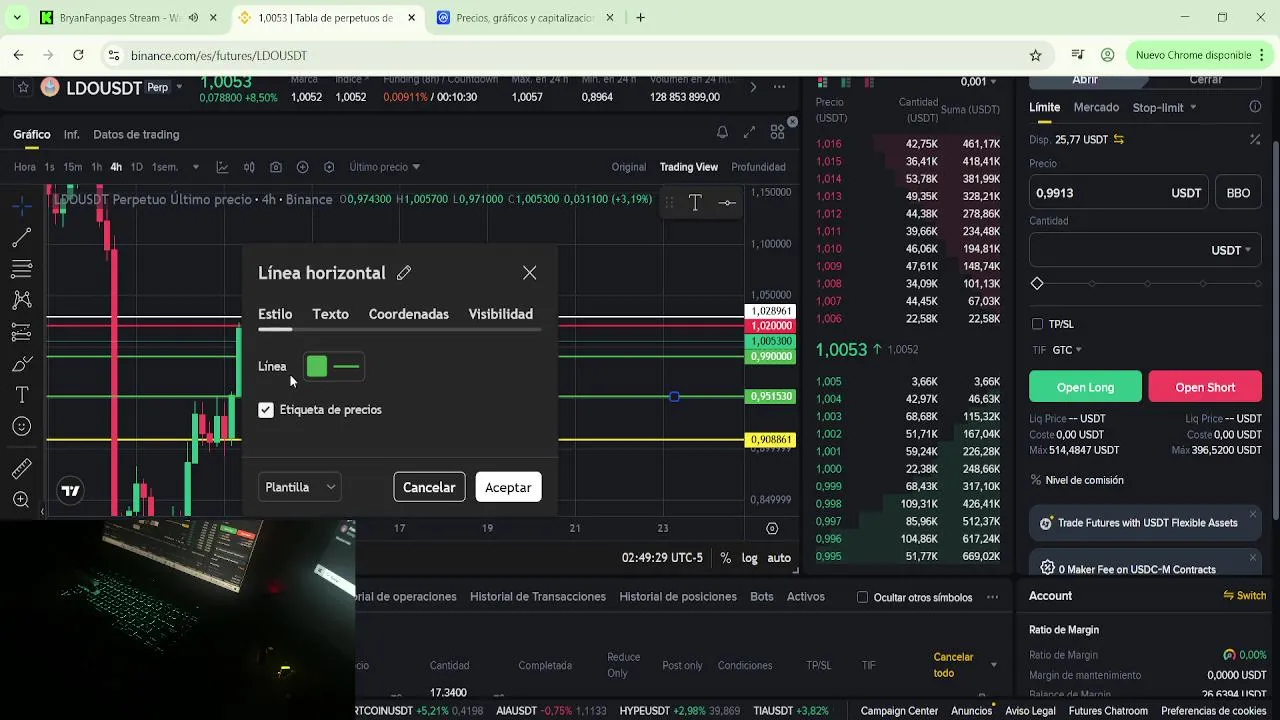This screenshot has height=720, width=1280.
Task: Select the brush drawing tool
Action: 21,364
